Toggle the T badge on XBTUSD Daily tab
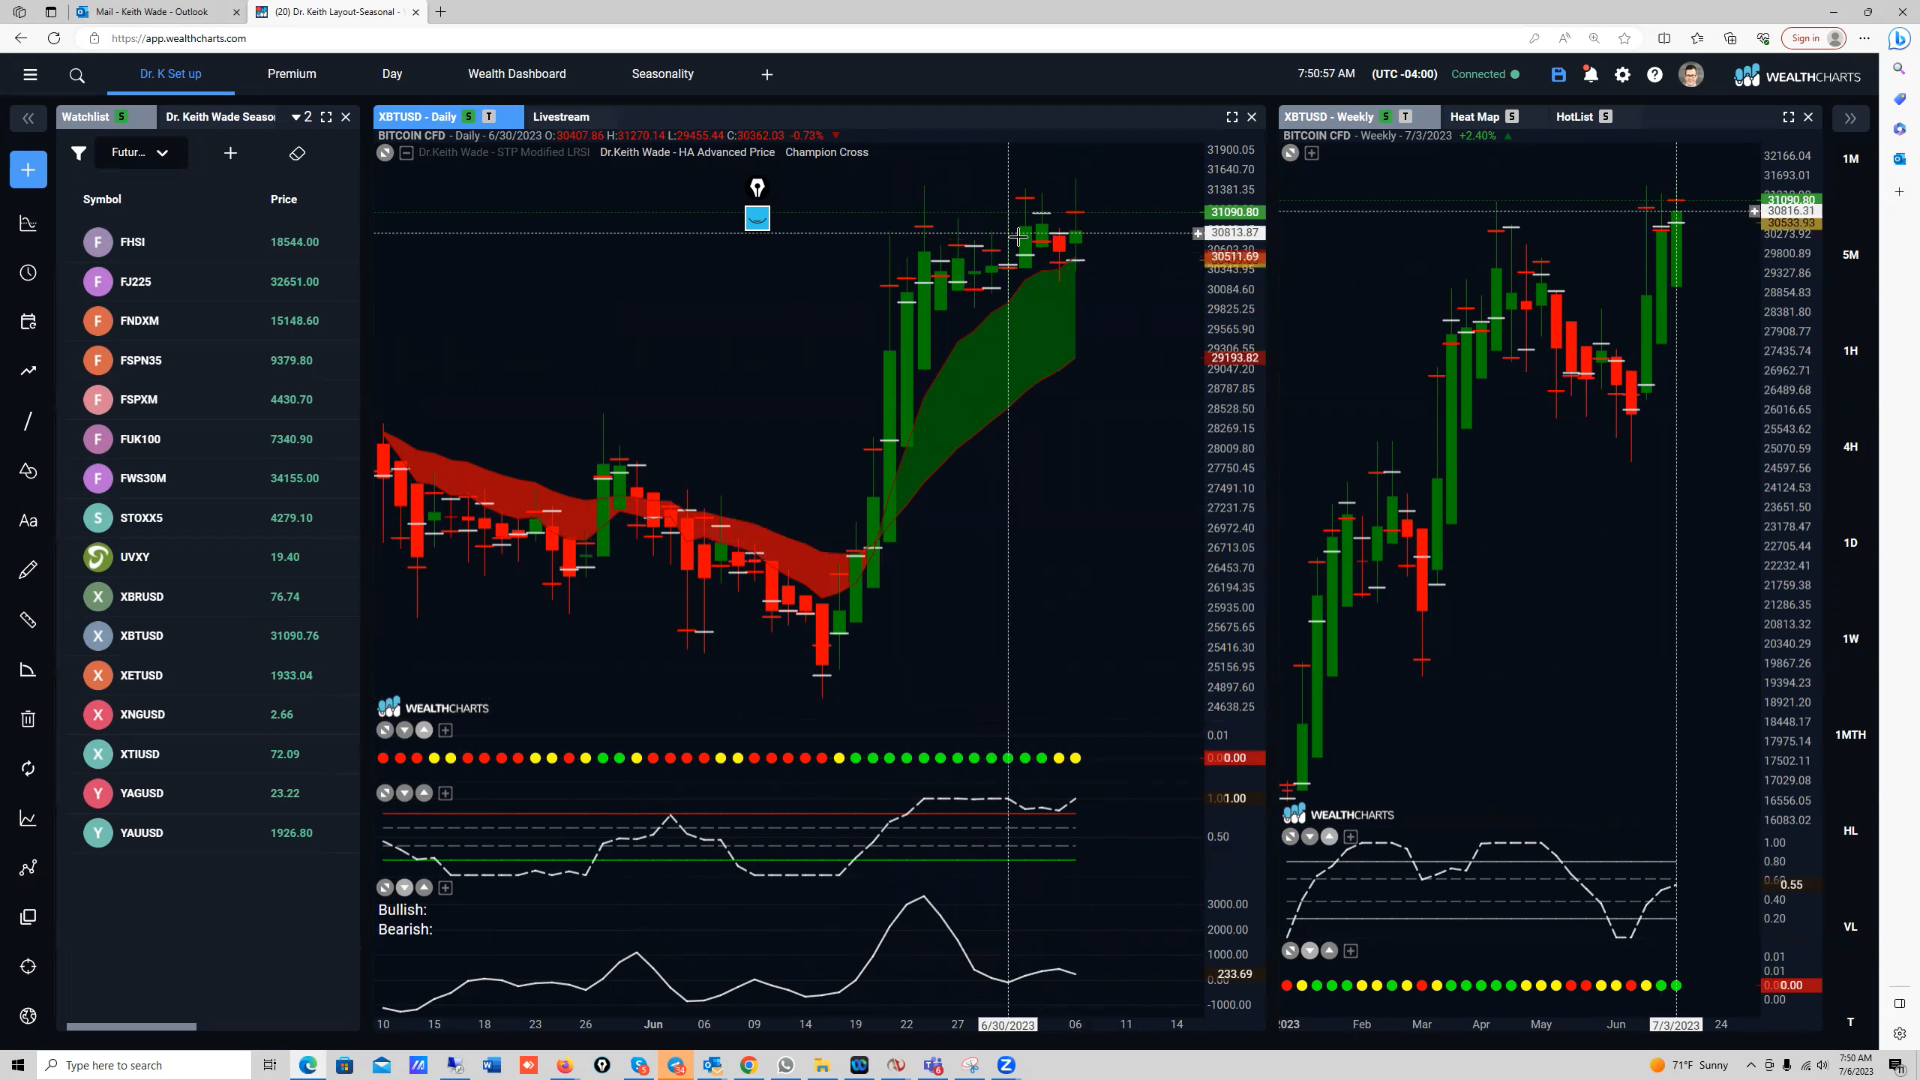This screenshot has width=1920, height=1080. tap(489, 117)
